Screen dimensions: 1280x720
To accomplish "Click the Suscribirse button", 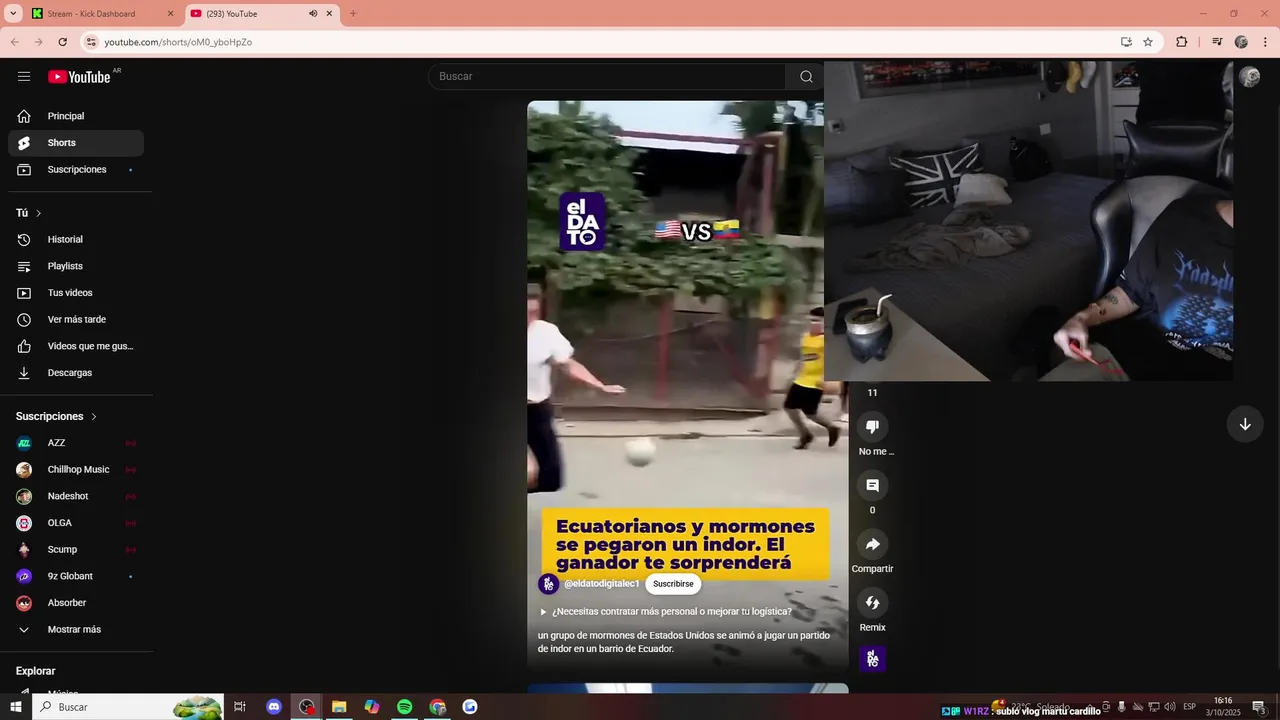I will tap(673, 584).
